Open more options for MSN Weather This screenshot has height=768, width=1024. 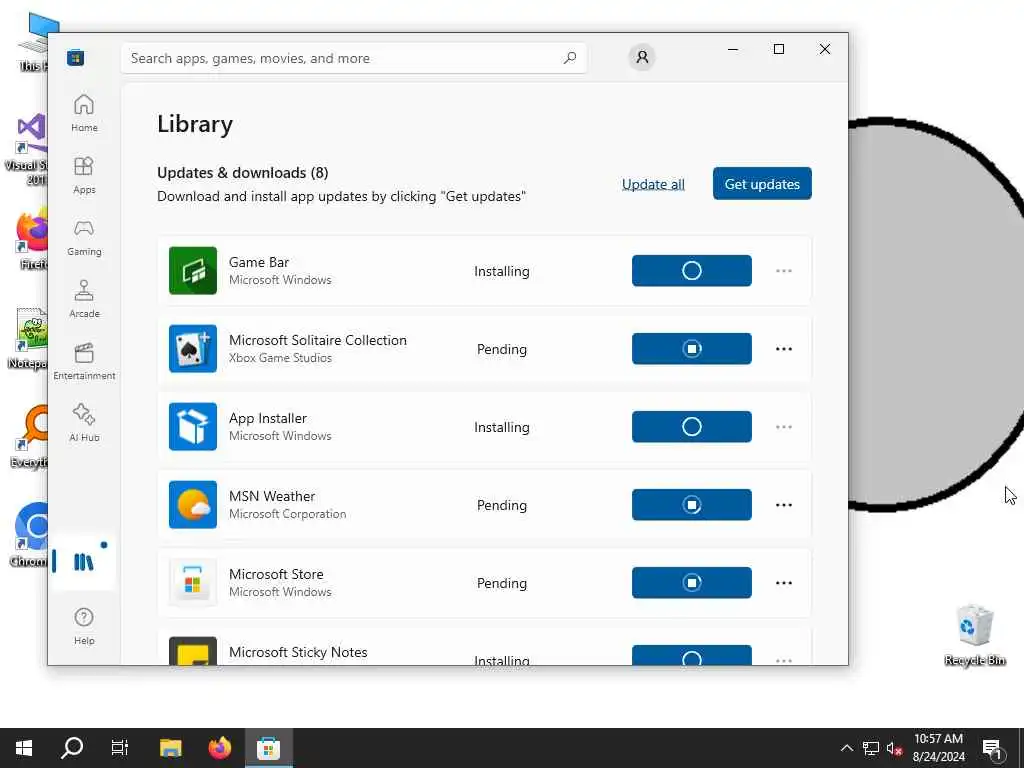click(784, 505)
